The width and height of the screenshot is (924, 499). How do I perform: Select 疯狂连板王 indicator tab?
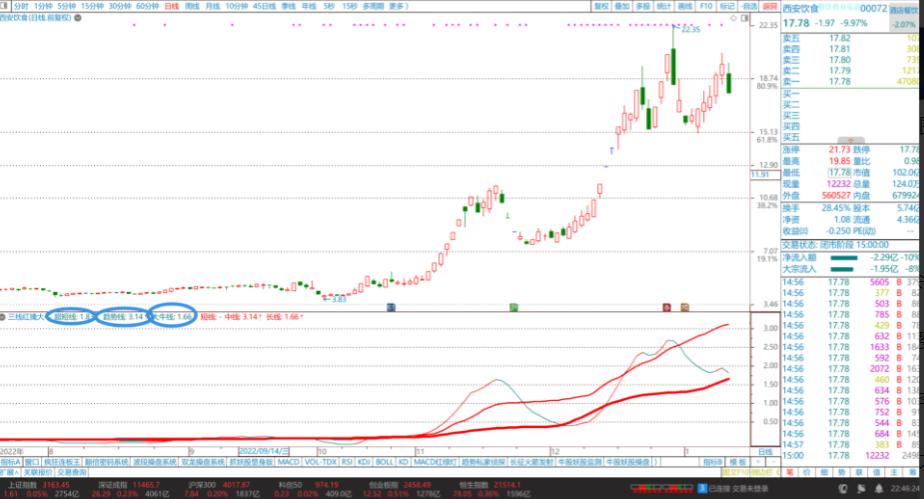click(x=62, y=462)
